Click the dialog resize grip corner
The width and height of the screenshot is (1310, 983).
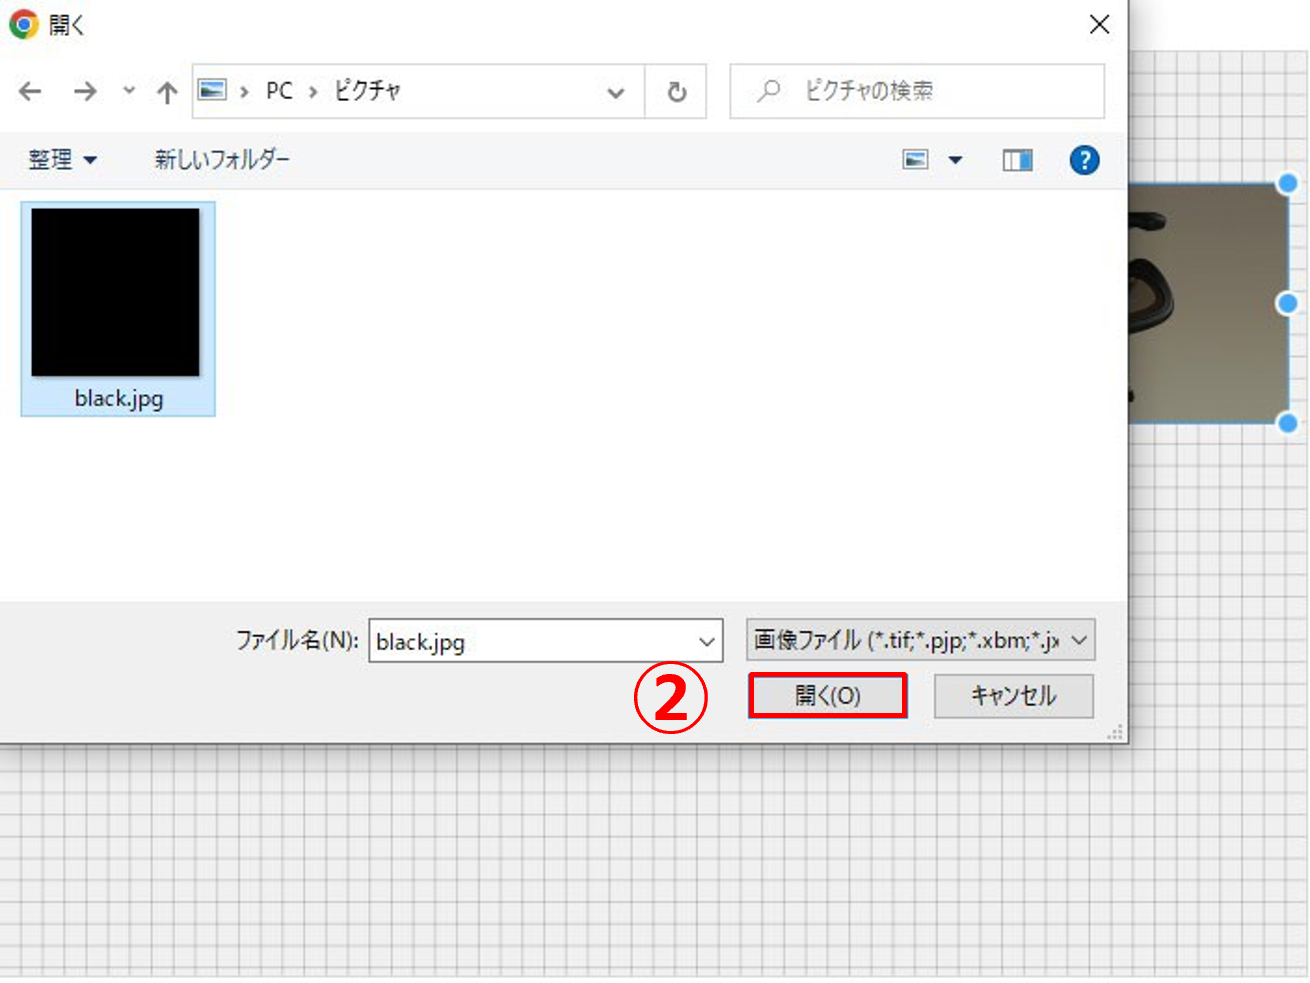[x=1115, y=733]
